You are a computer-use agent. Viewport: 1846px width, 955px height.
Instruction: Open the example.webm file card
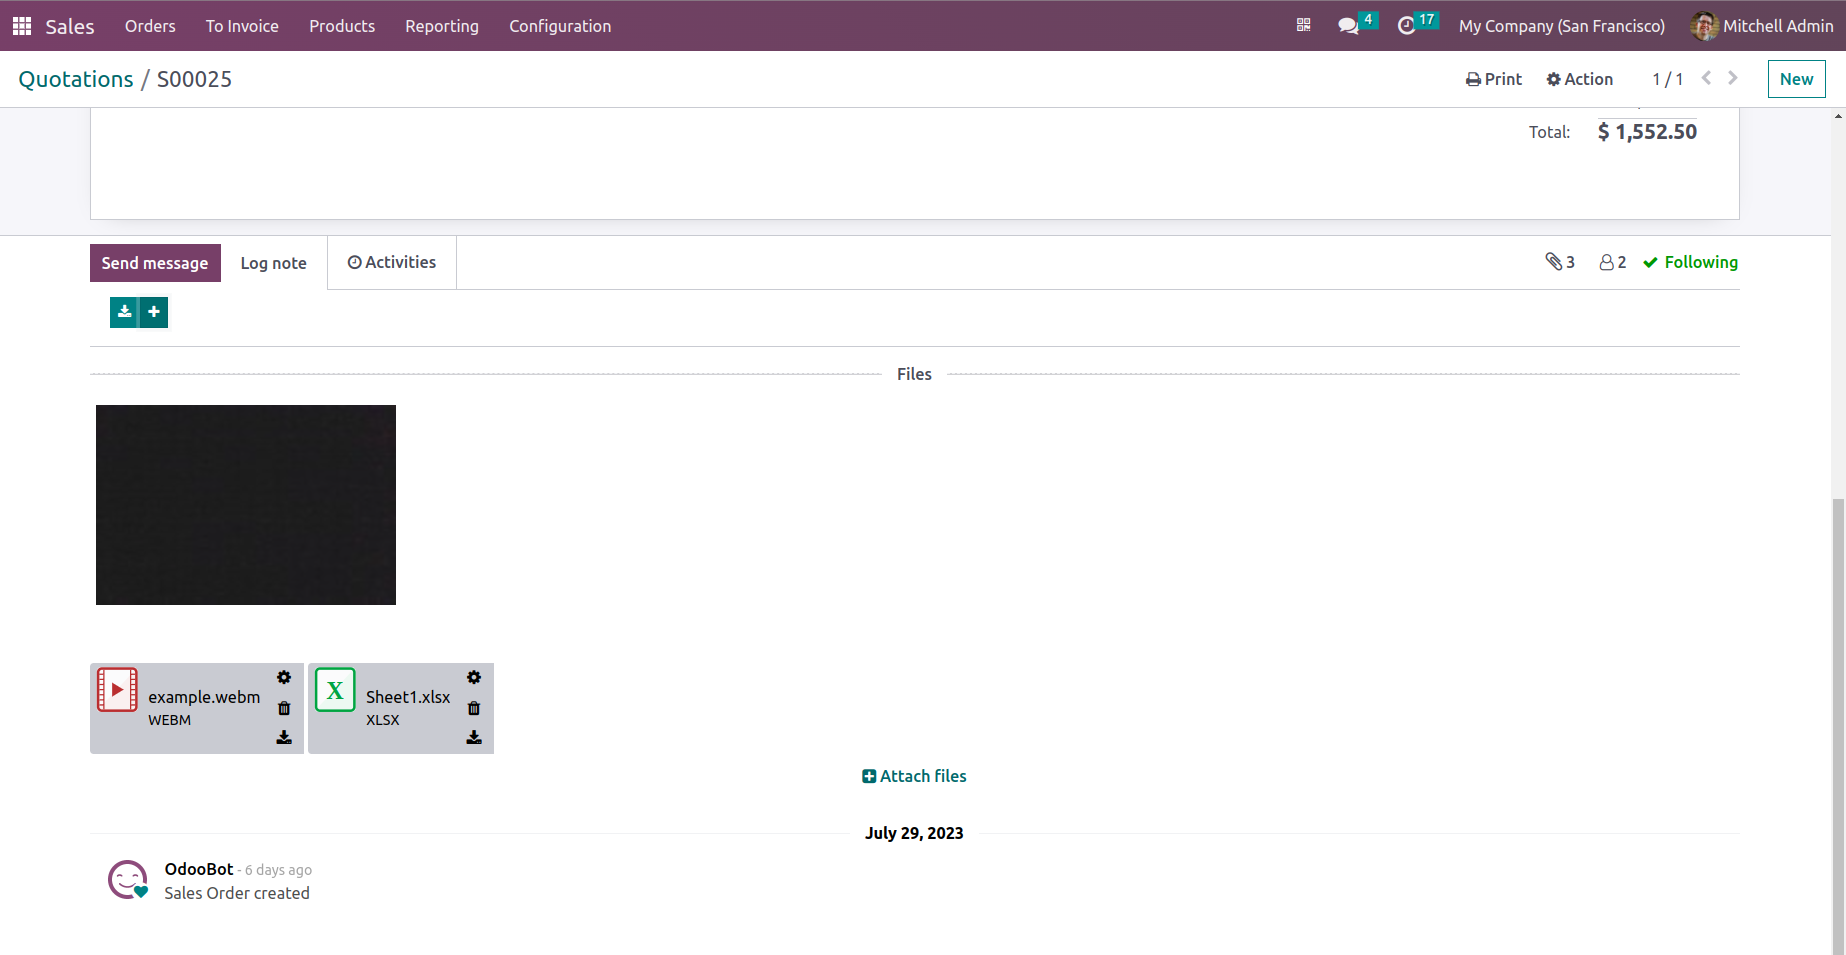click(x=197, y=708)
